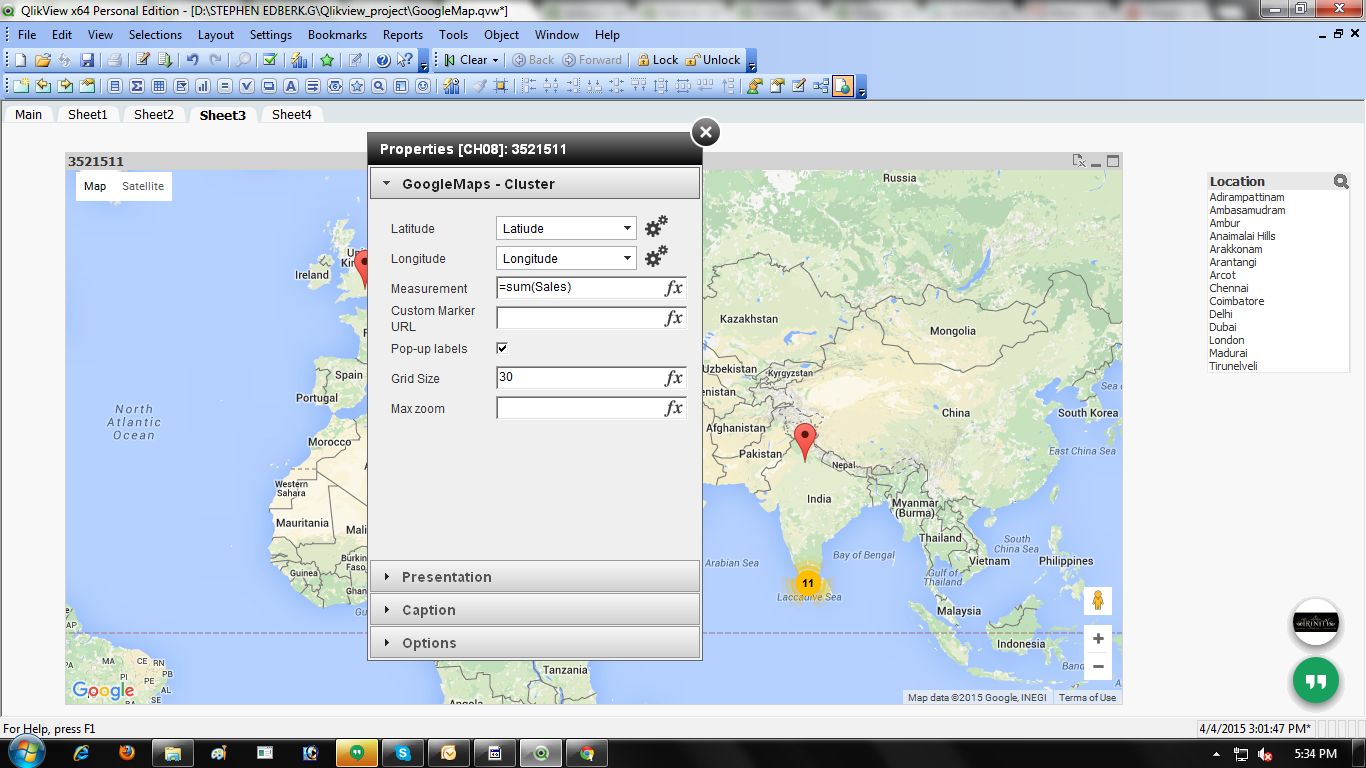Screen dimensions: 1366x768
Task: Create a Chart with bar chart icon
Action: 203,86
